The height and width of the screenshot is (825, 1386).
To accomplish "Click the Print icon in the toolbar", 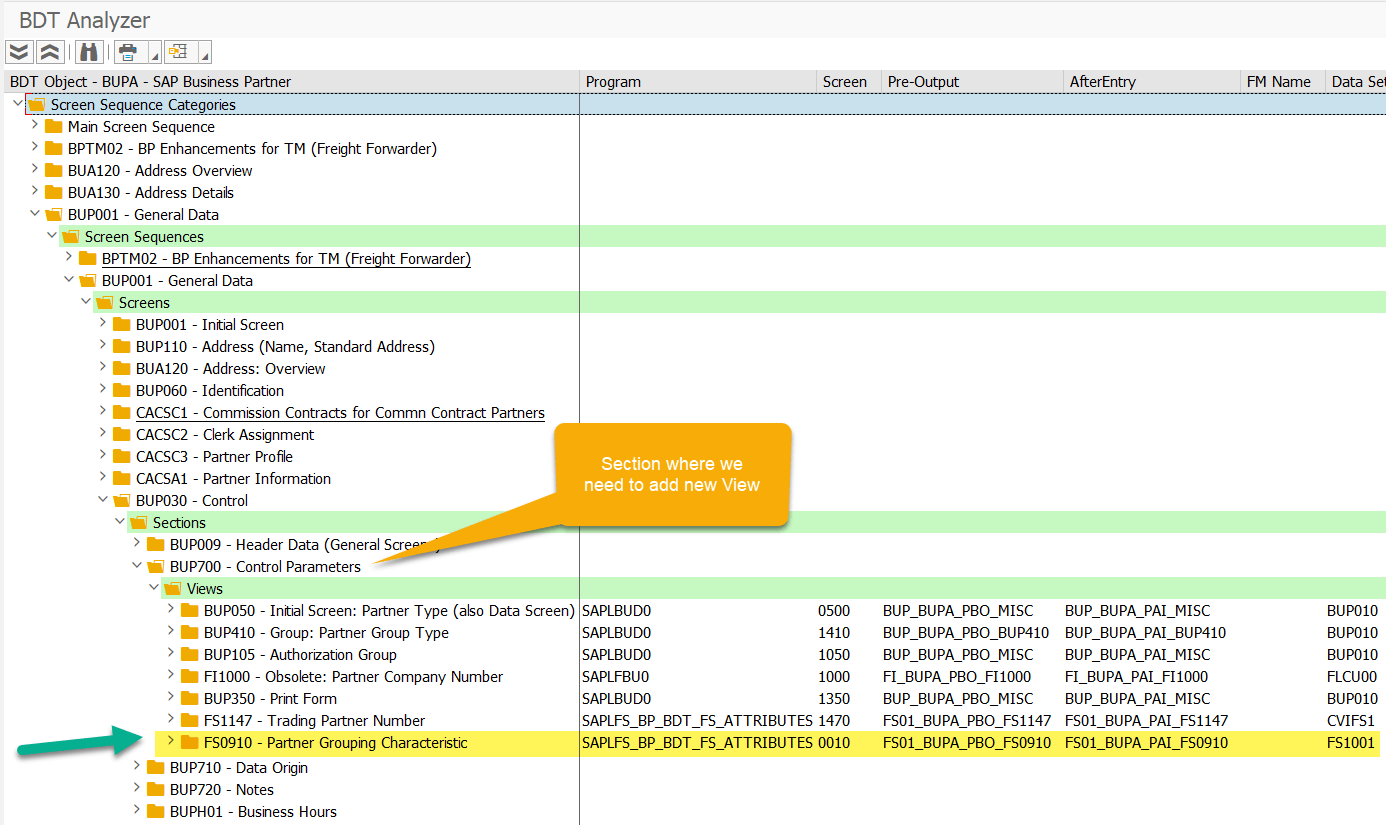I will tap(125, 51).
